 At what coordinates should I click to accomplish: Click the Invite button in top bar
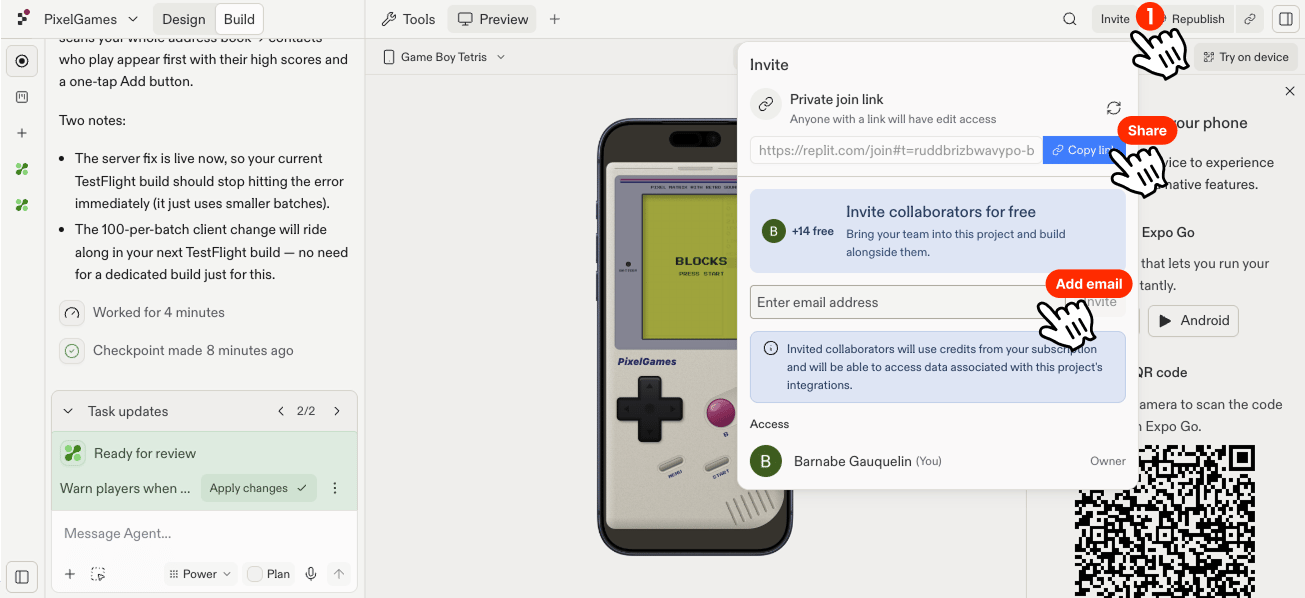(x=1114, y=19)
